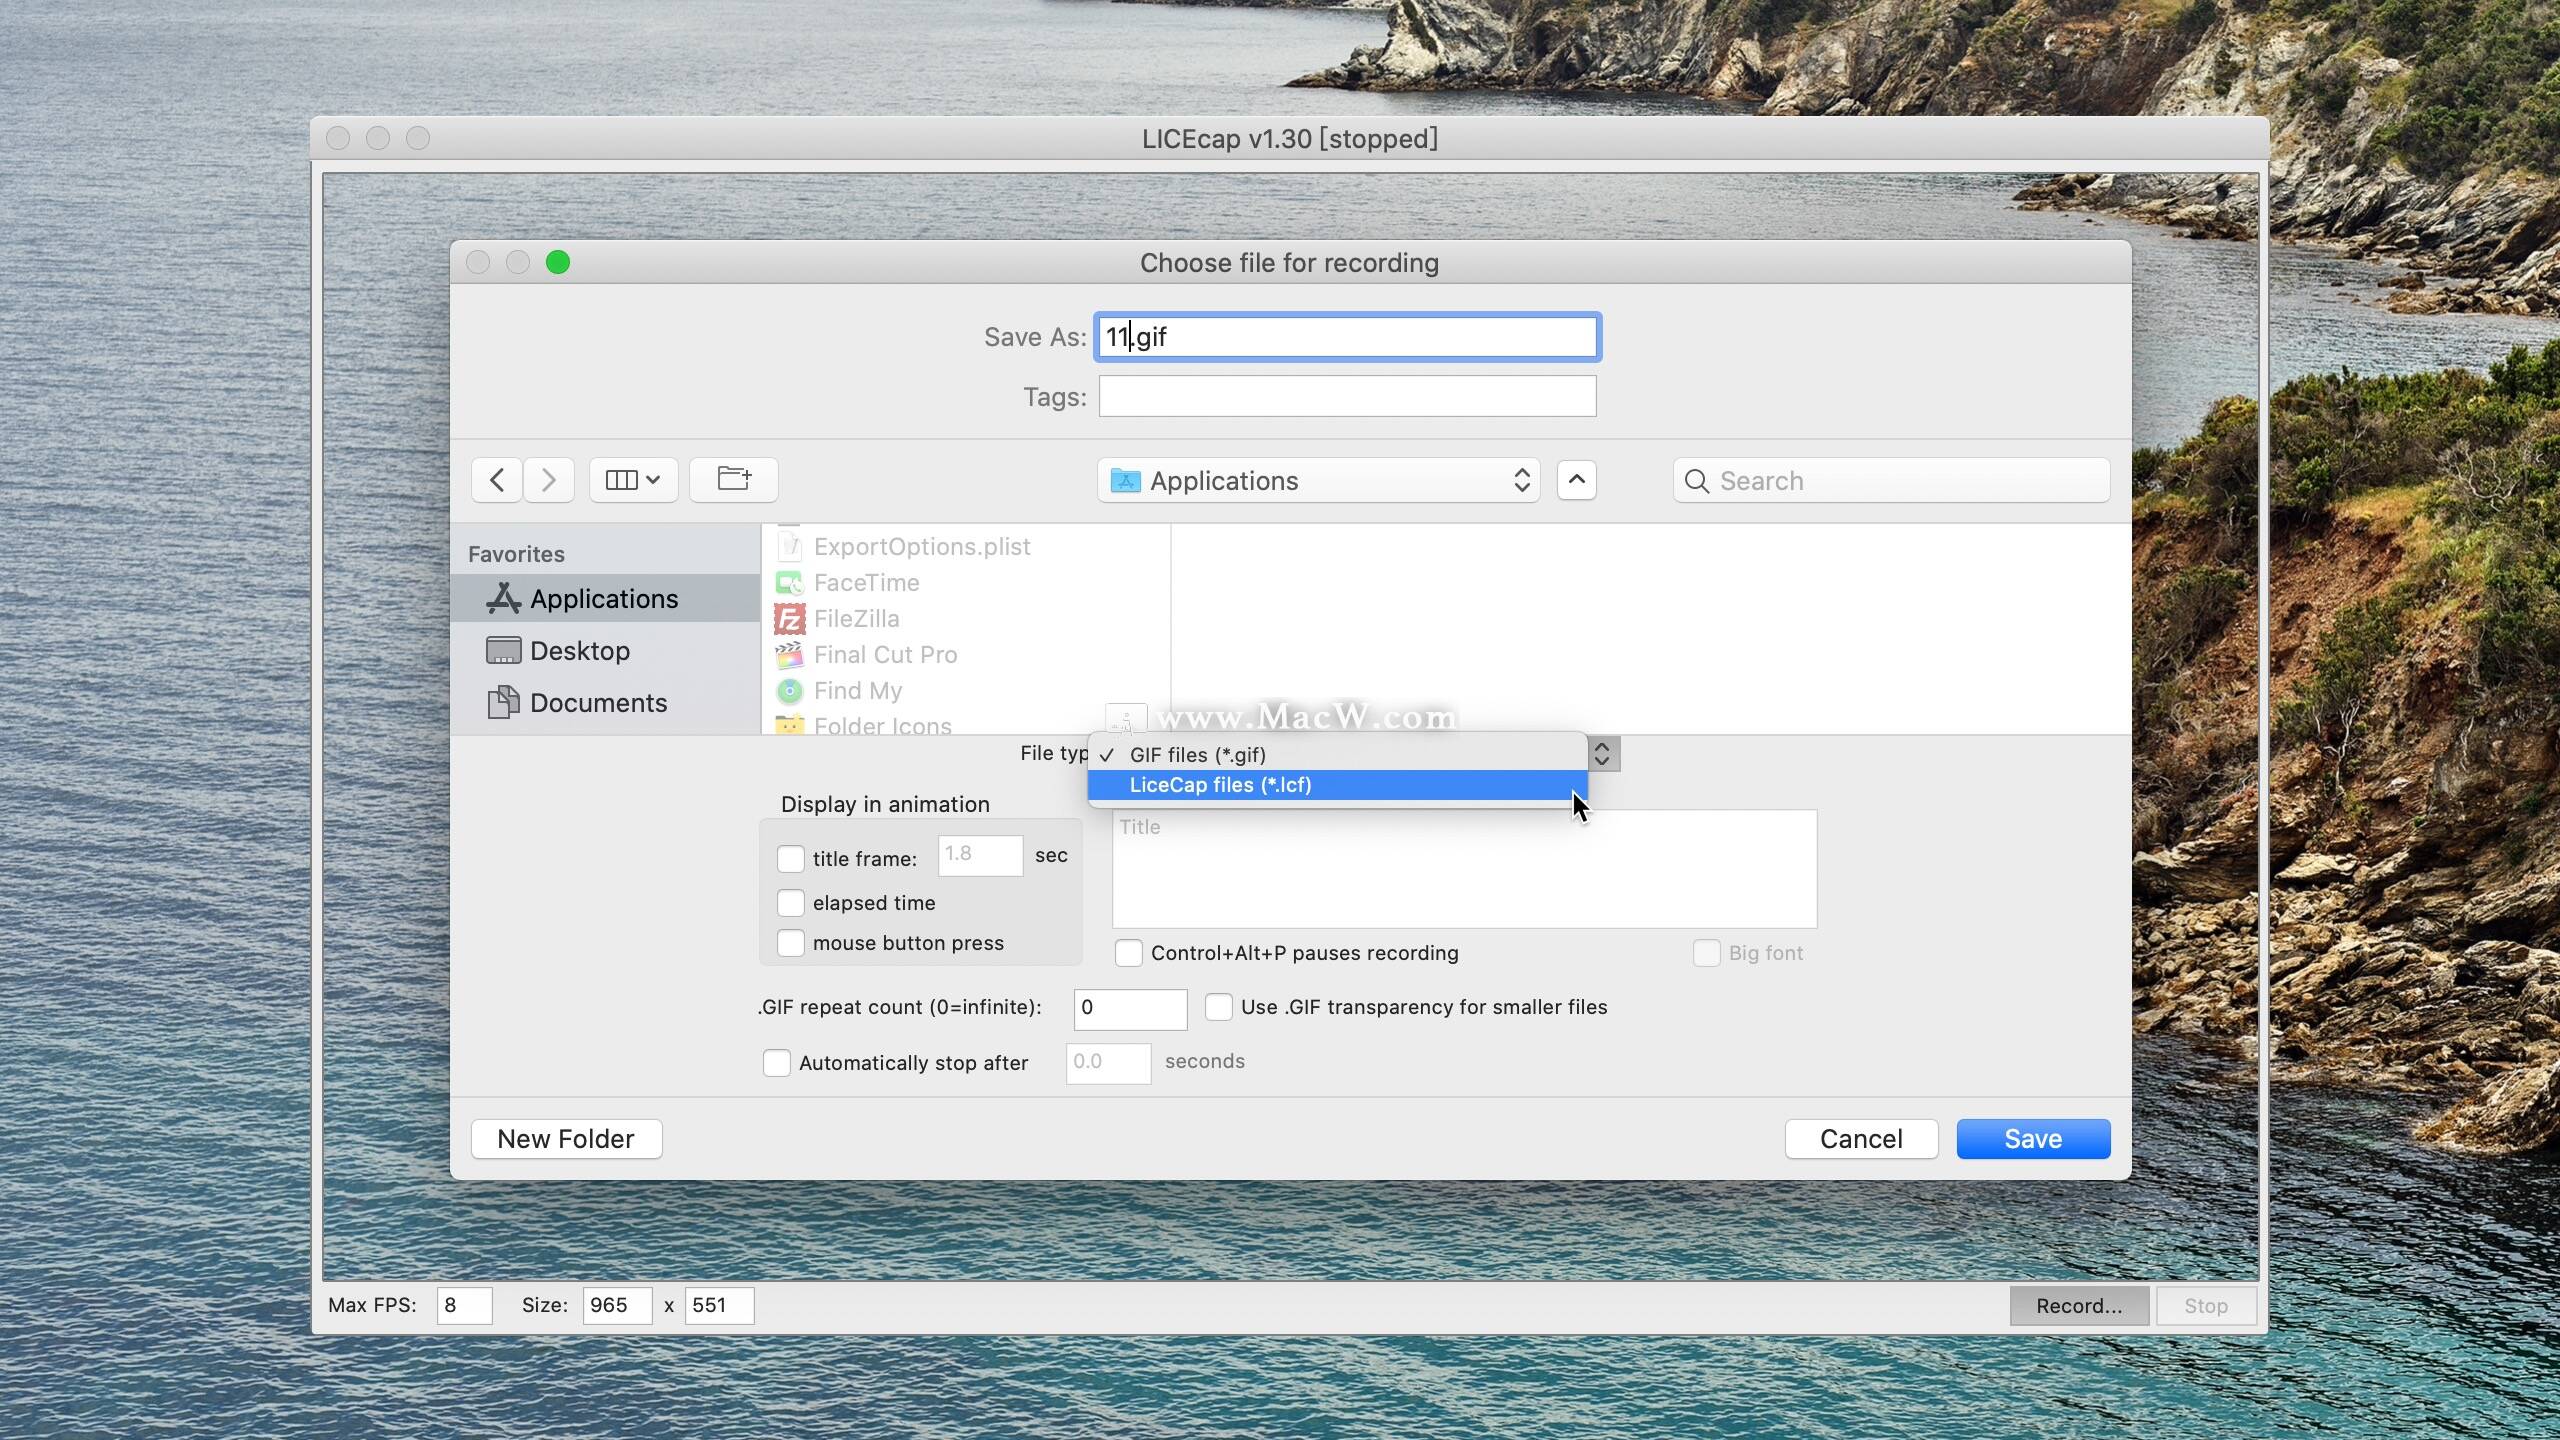Screen dimensions: 2560x1440
Task: Enable mouse button press recording
Action: [x=789, y=941]
